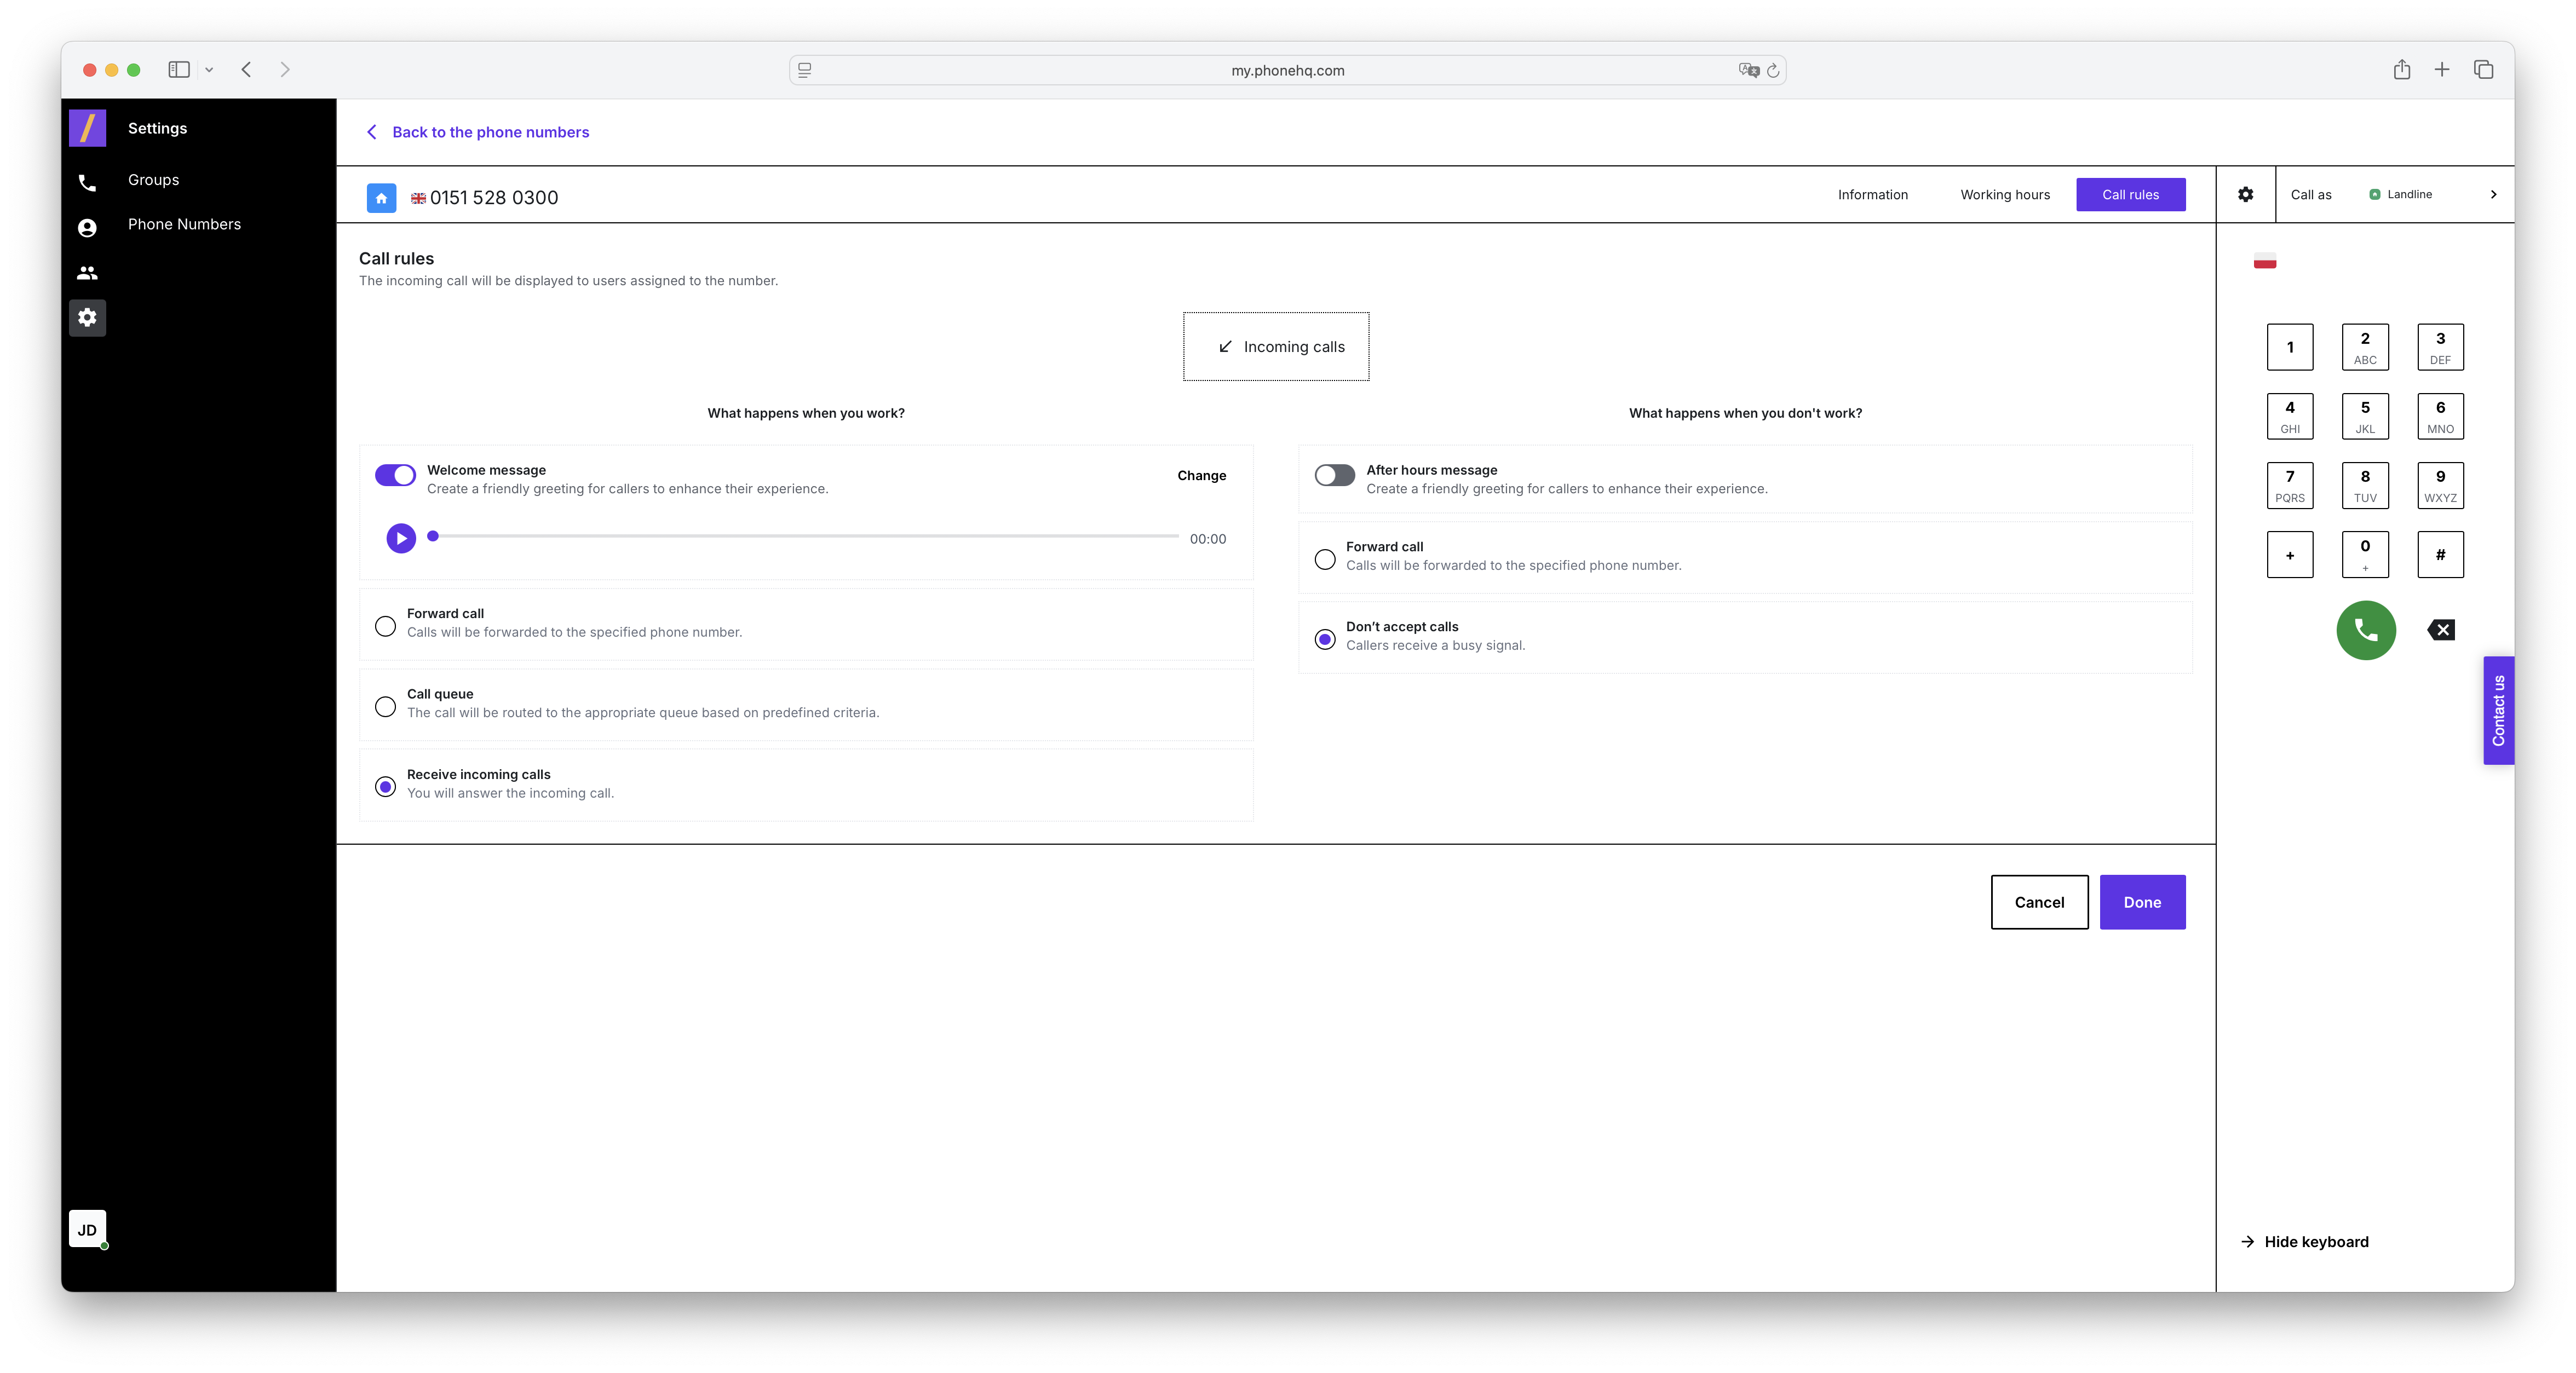Click the welcome message audio progress slider
2576x1373 pixels.
pyautogui.click(x=805, y=537)
